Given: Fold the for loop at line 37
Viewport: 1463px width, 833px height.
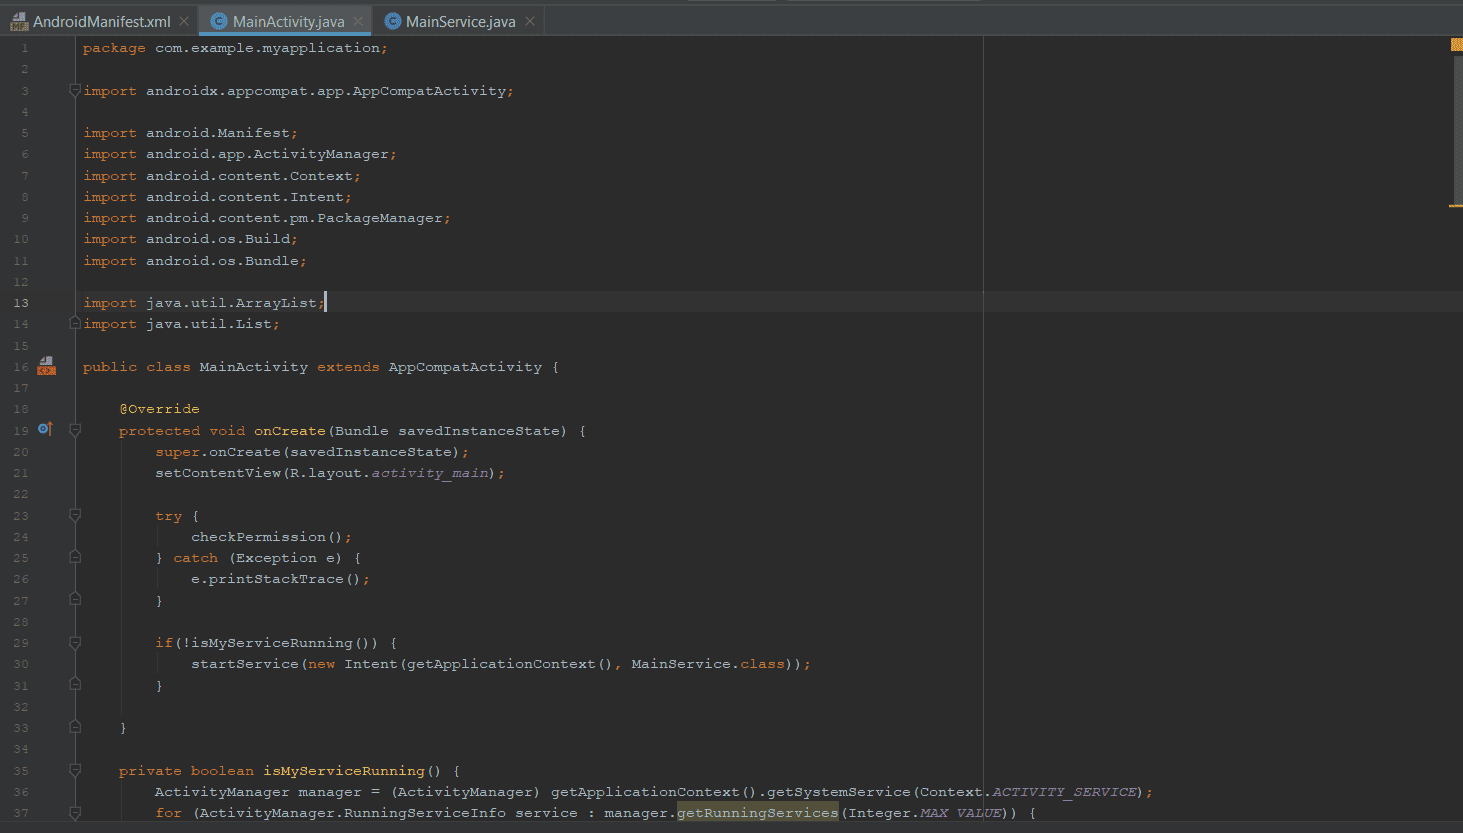Looking at the screenshot, I should [75, 813].
